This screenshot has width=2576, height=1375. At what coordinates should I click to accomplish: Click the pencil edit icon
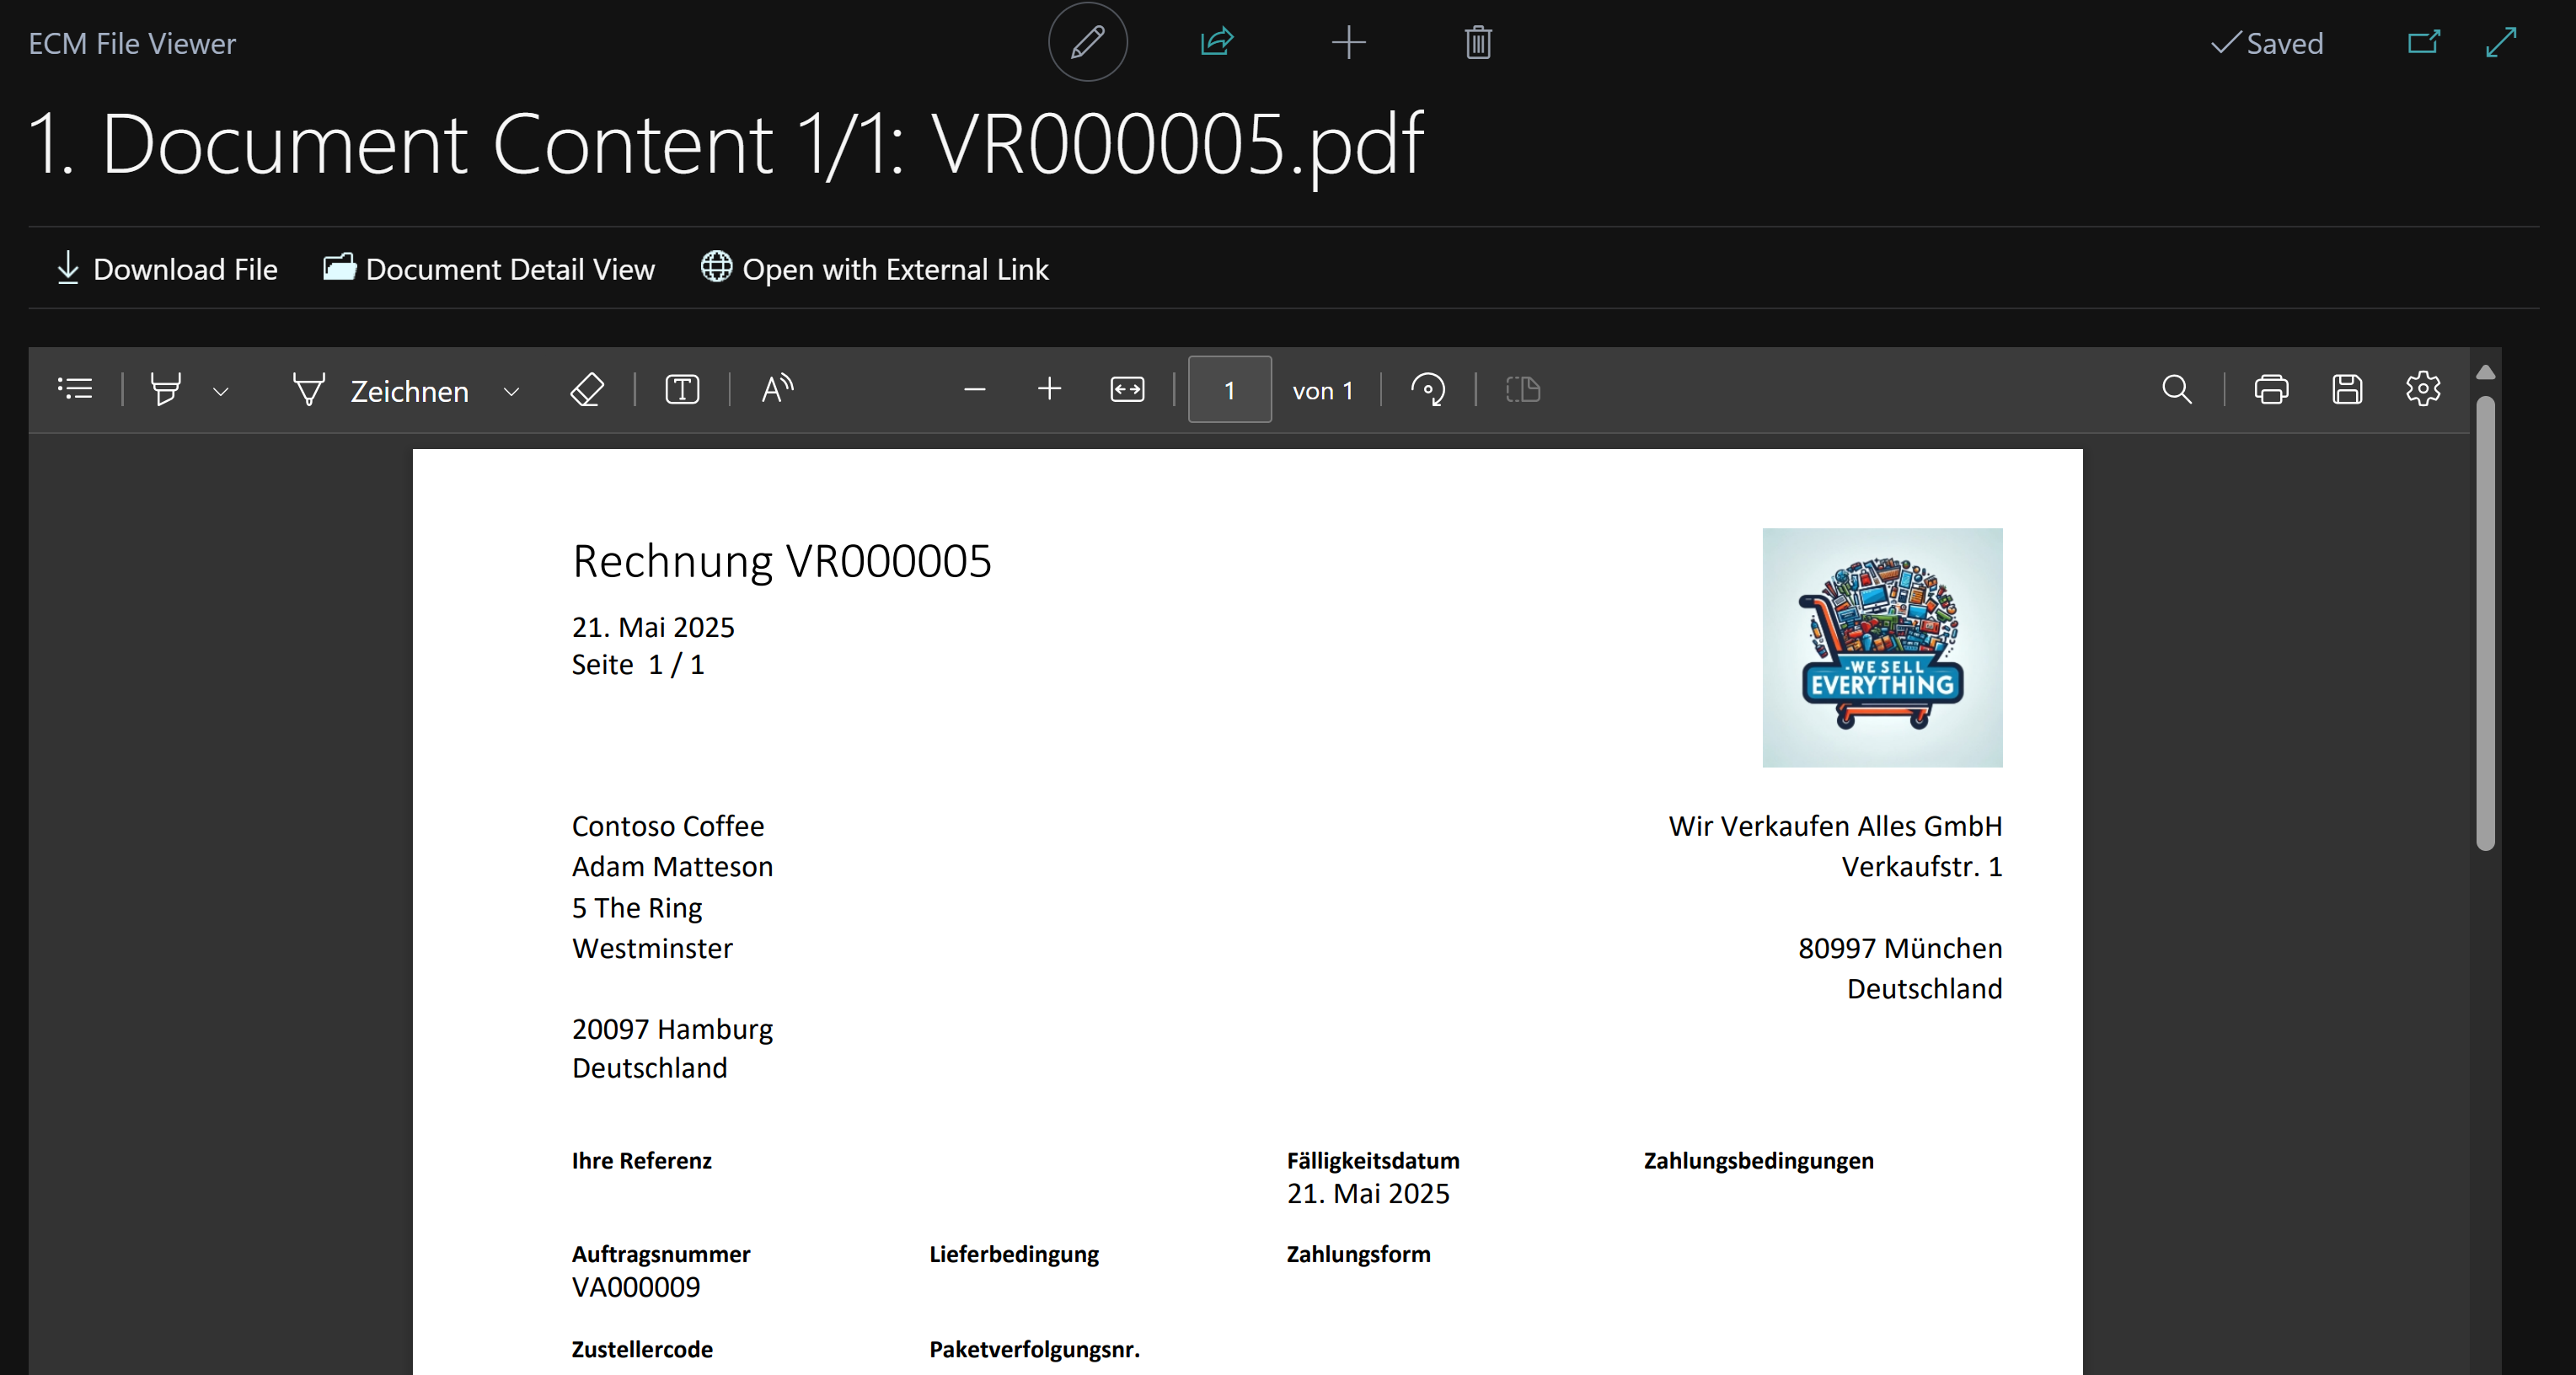point(1087,42)
